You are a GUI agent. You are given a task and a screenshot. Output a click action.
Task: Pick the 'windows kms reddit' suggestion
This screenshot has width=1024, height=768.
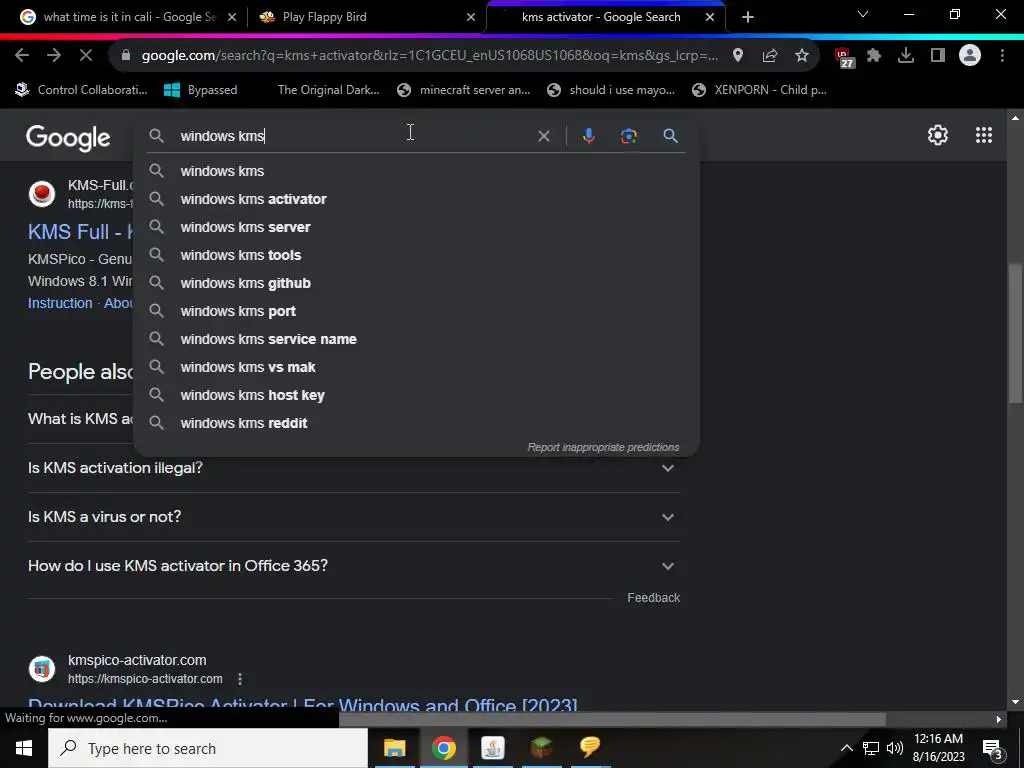click(x=417, y=424)
